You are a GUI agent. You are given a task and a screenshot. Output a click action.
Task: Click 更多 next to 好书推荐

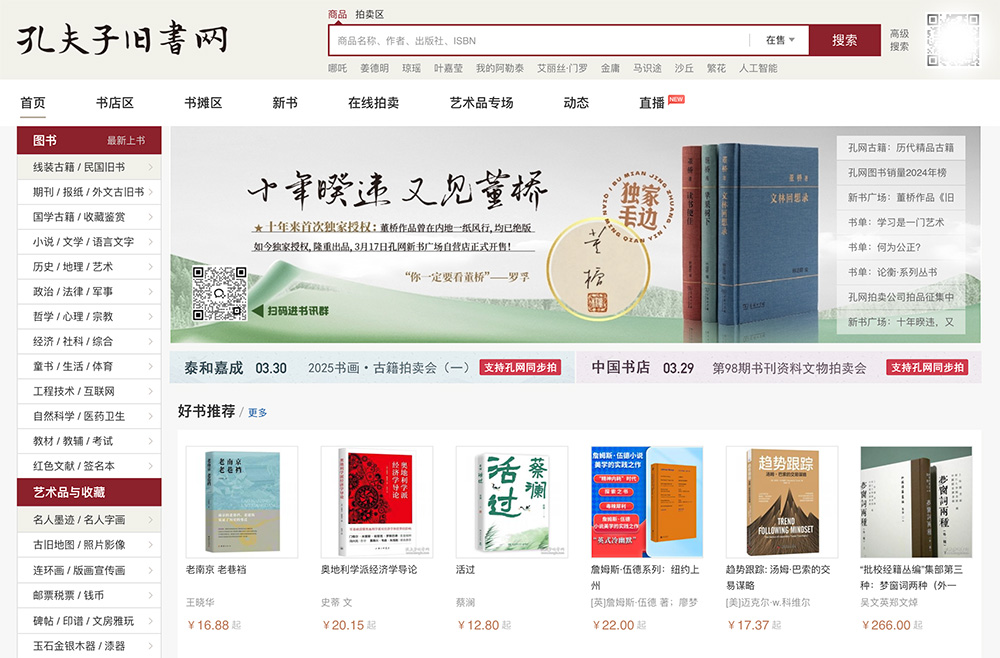(x=257, y=413)
